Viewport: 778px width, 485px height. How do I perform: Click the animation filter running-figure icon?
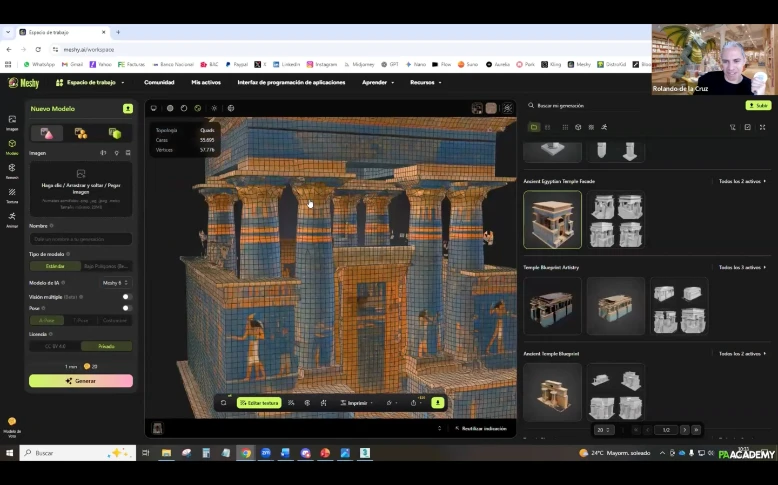[604, 127]
